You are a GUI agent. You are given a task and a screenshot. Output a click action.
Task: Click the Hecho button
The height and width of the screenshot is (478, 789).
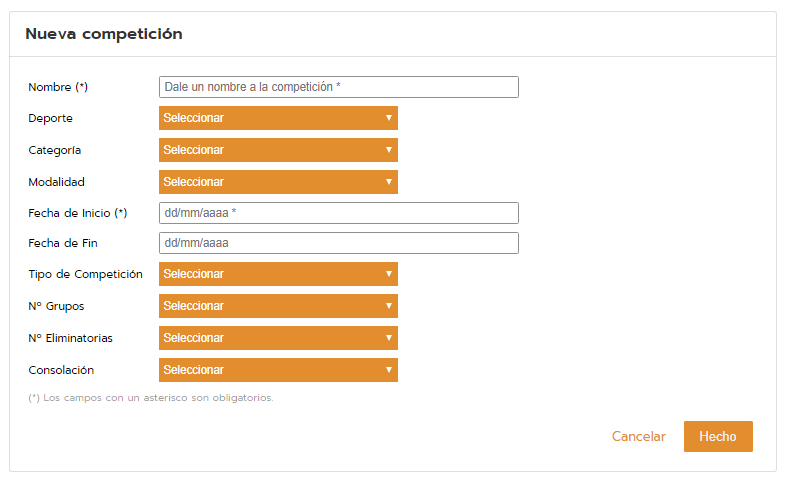point(718,436)
